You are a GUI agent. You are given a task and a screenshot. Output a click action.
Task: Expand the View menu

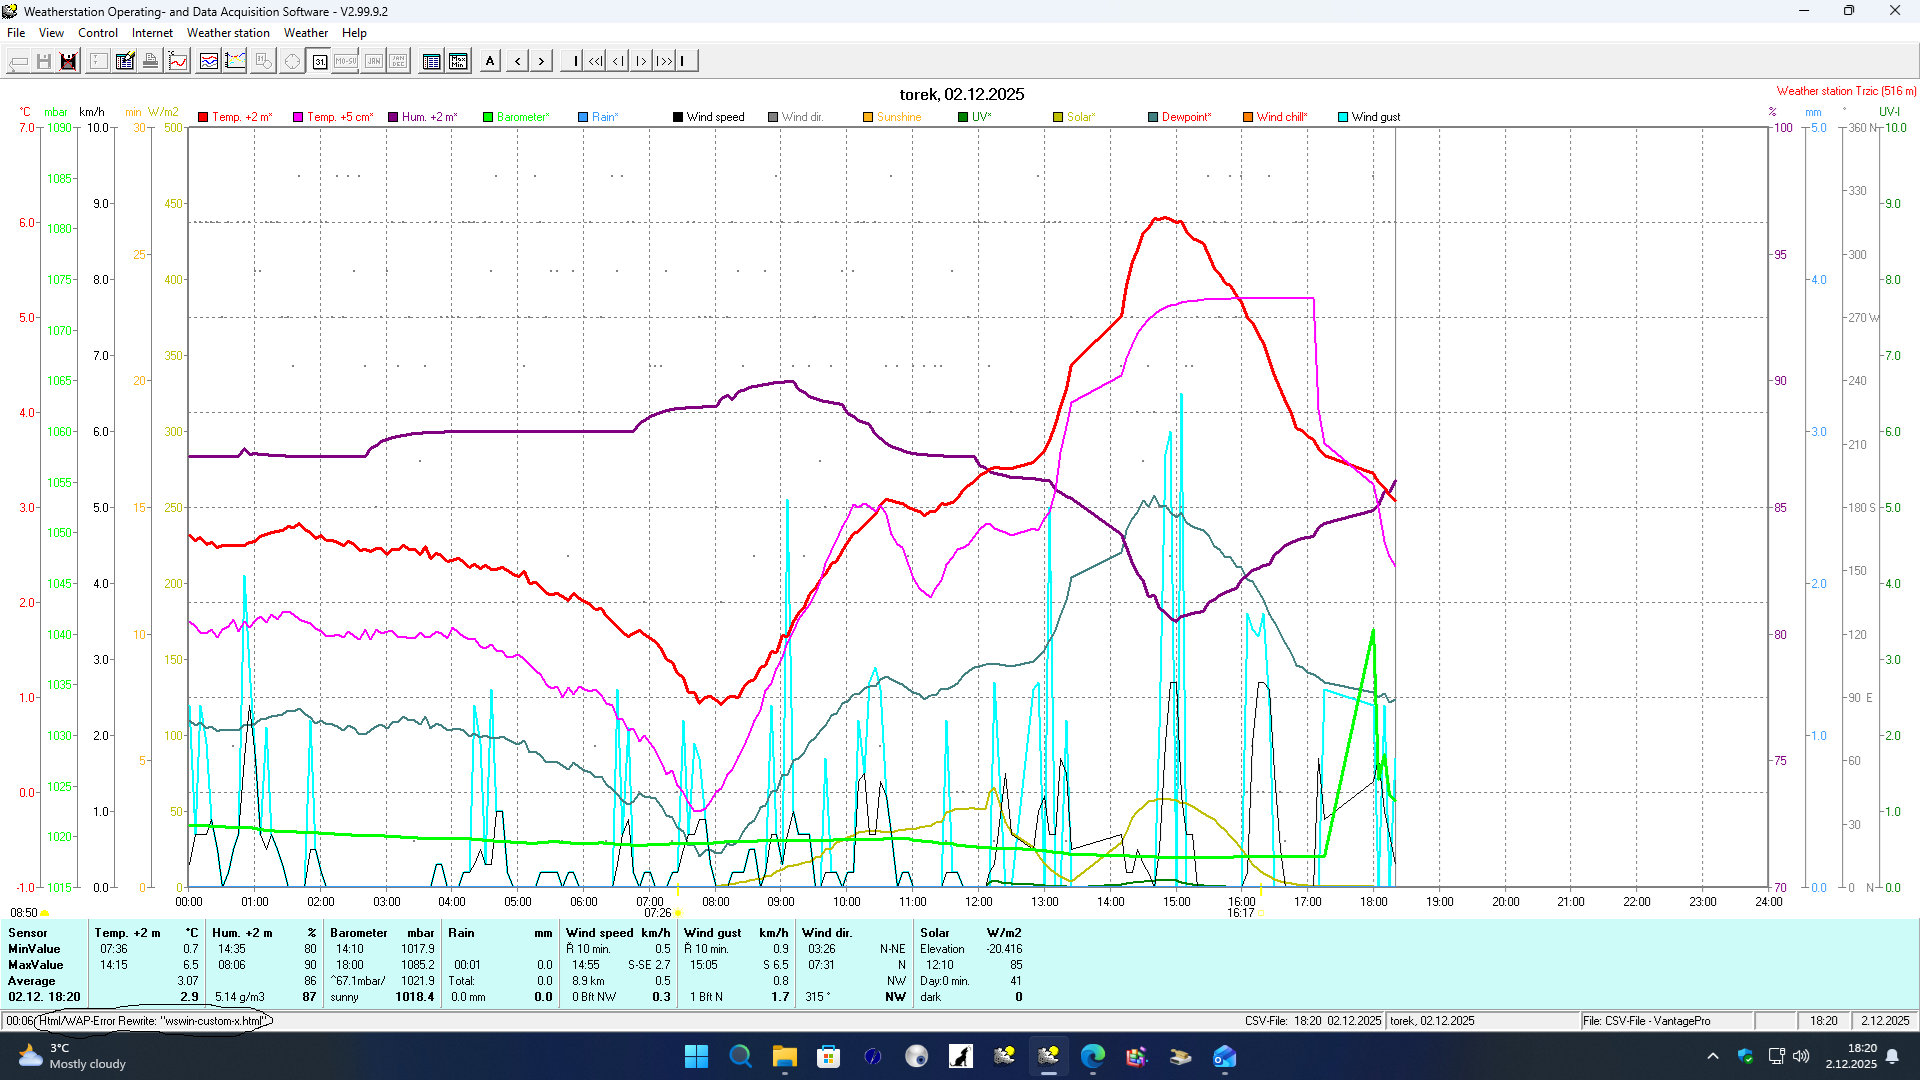pyautogui.click(x=51, y=33)
